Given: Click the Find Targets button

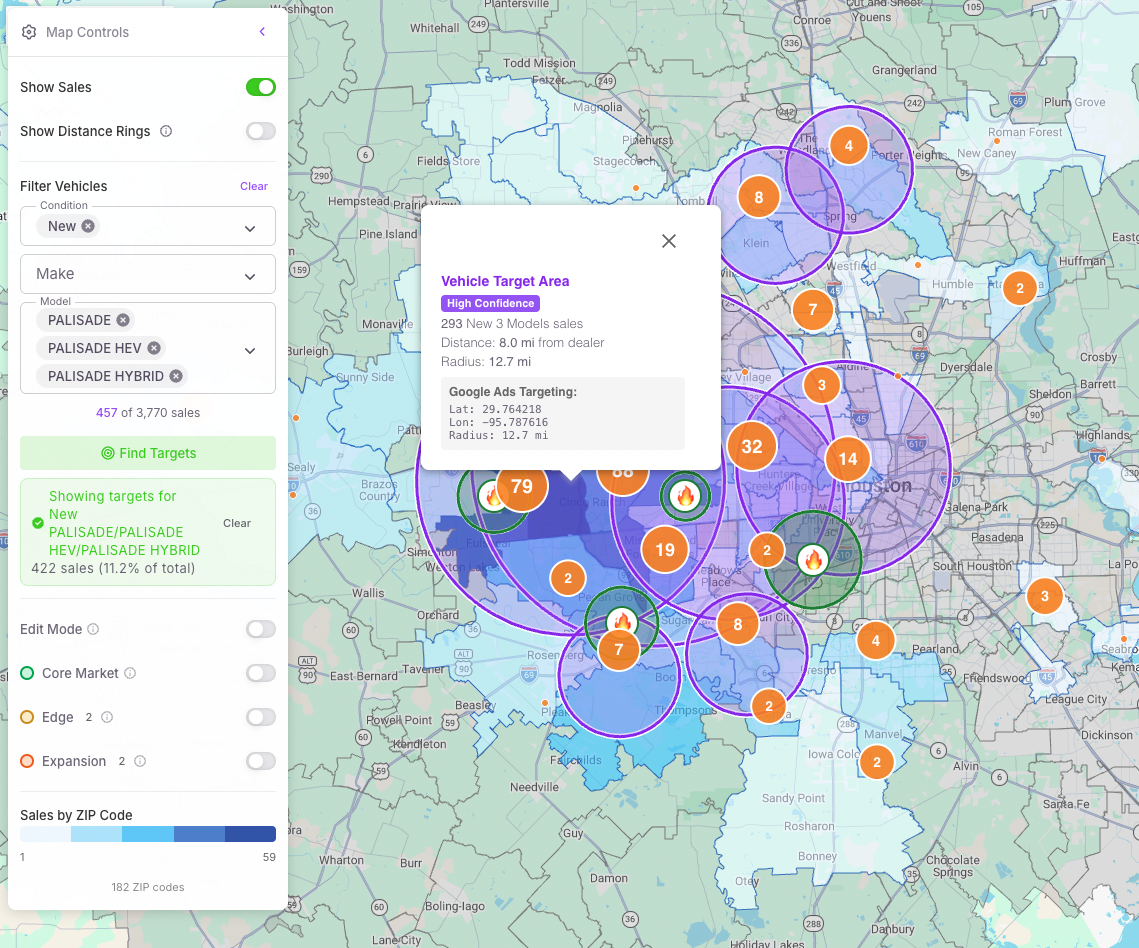Looking at the screenshot, I should click(x=147, y=453).
